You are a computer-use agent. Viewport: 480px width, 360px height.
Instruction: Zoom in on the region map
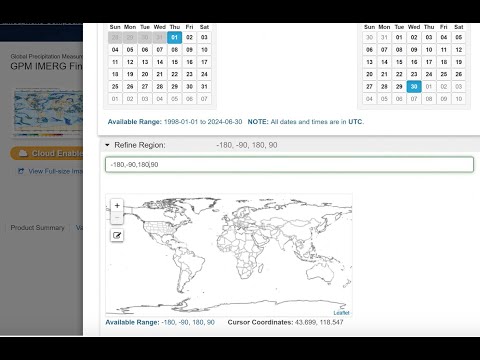pyautogui.click(x=117, y=205)
